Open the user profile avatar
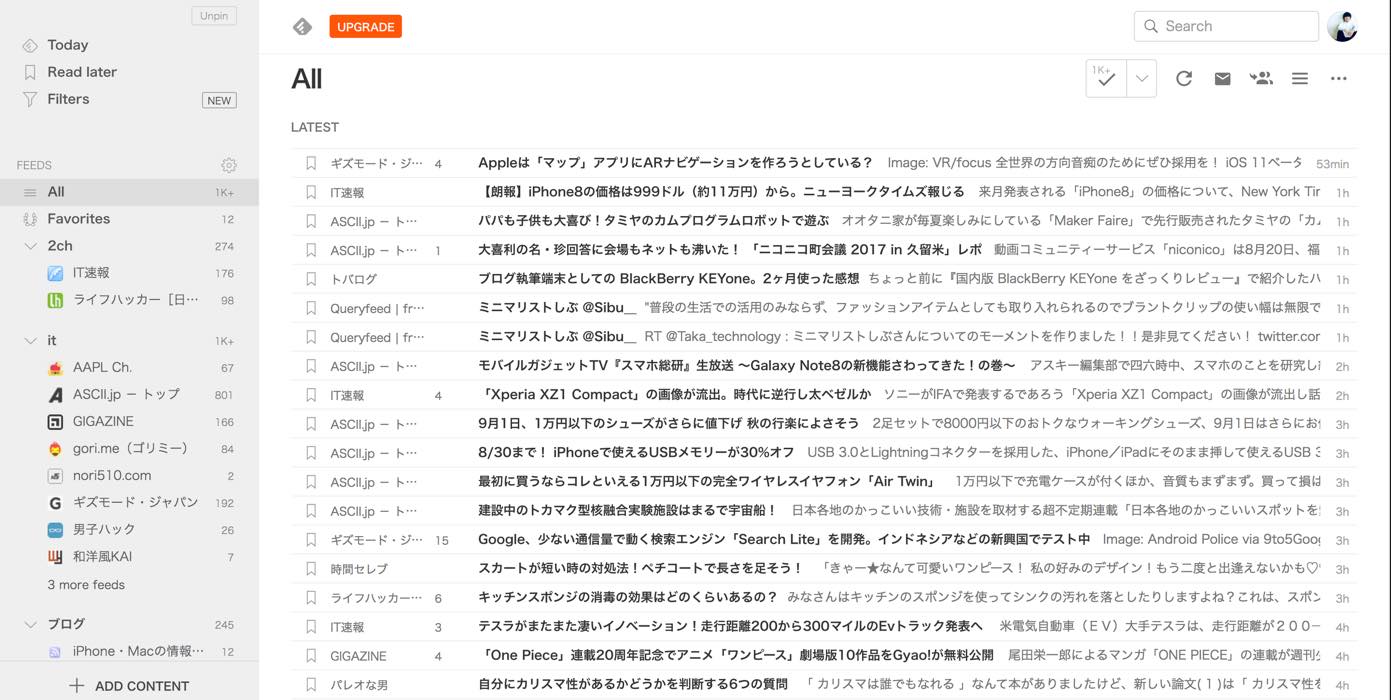The width and height of the screenshot is (1391, 700). [x=1342, y=27]
